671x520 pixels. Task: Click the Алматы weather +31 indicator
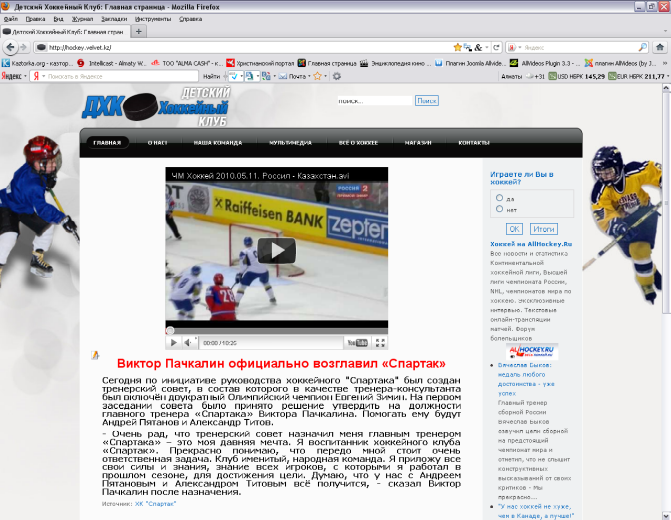tap(523, 76)
